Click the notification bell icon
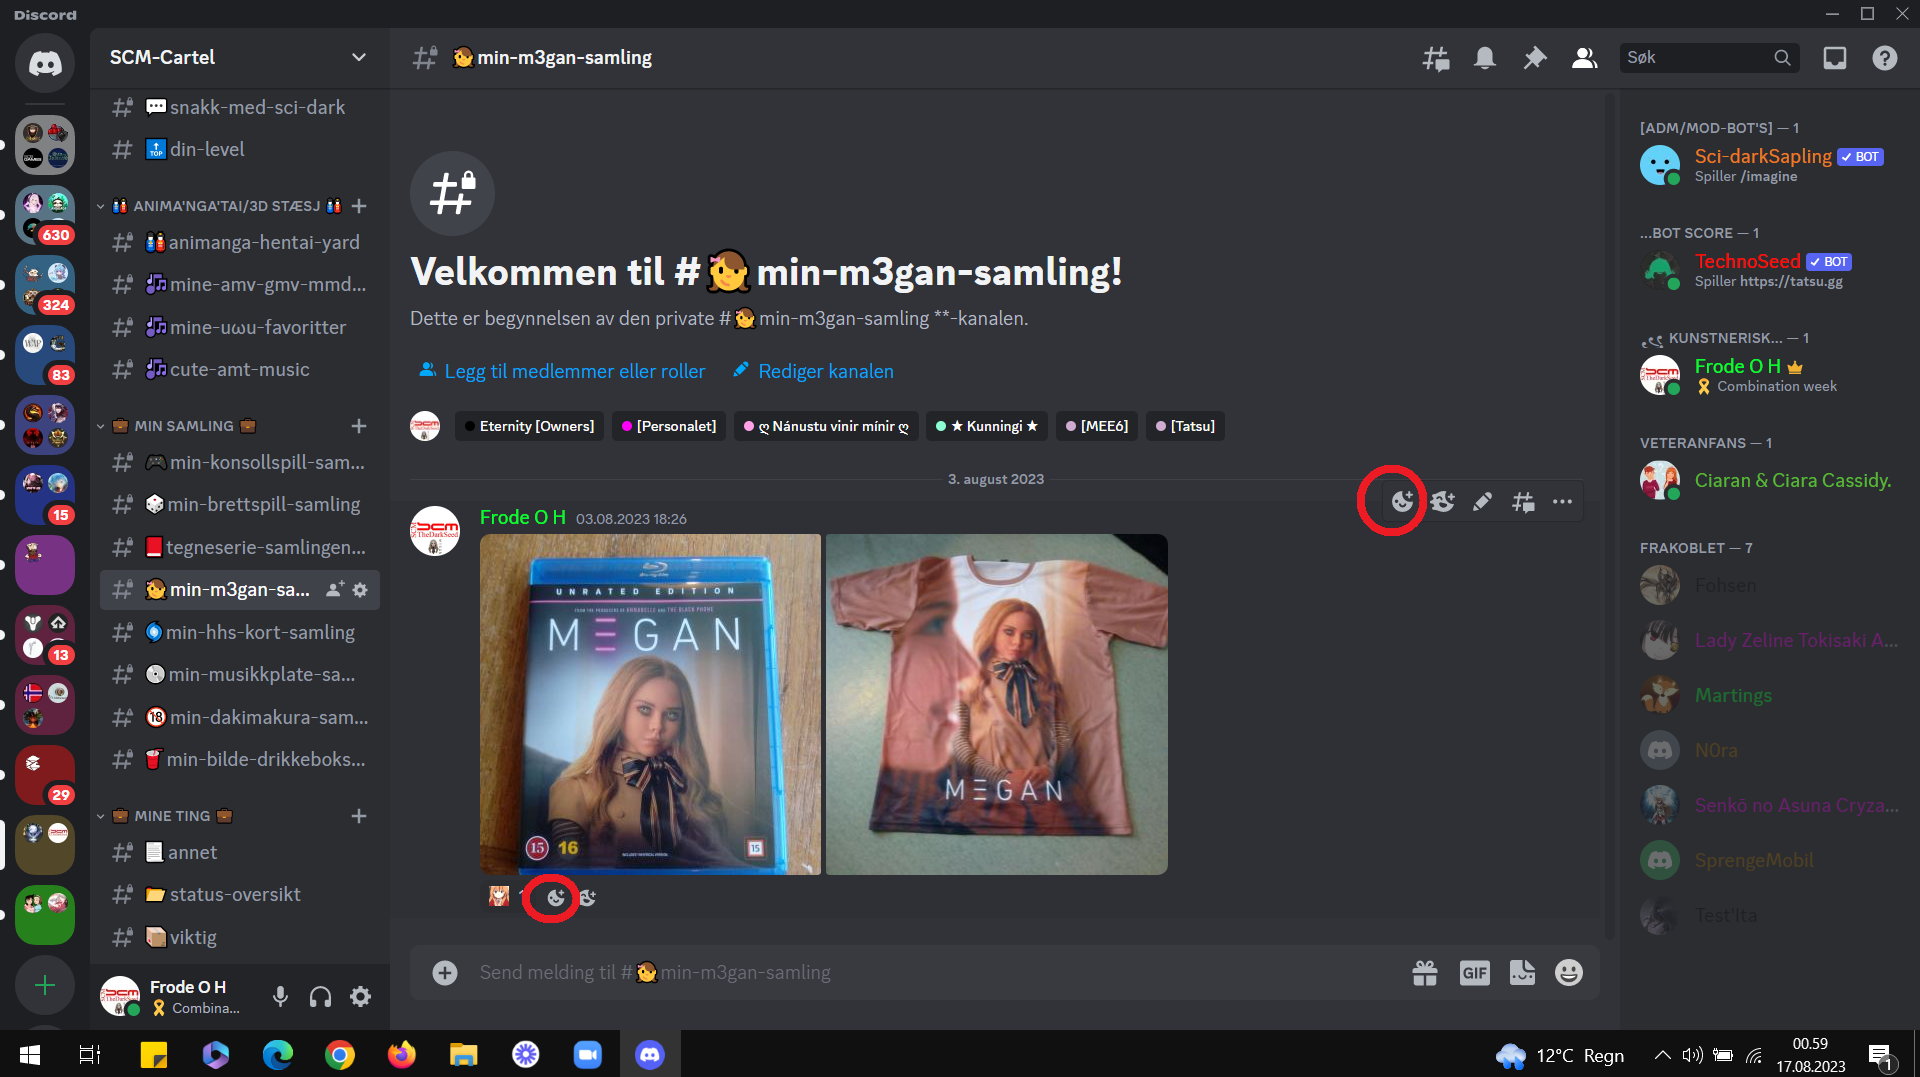1920x1077 pixels. 1485,58
